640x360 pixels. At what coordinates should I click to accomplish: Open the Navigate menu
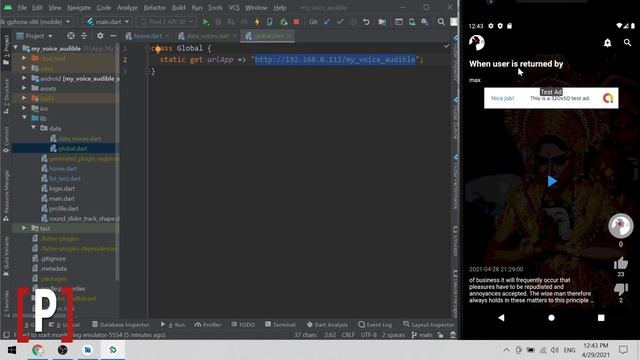(x=79, y=8)
